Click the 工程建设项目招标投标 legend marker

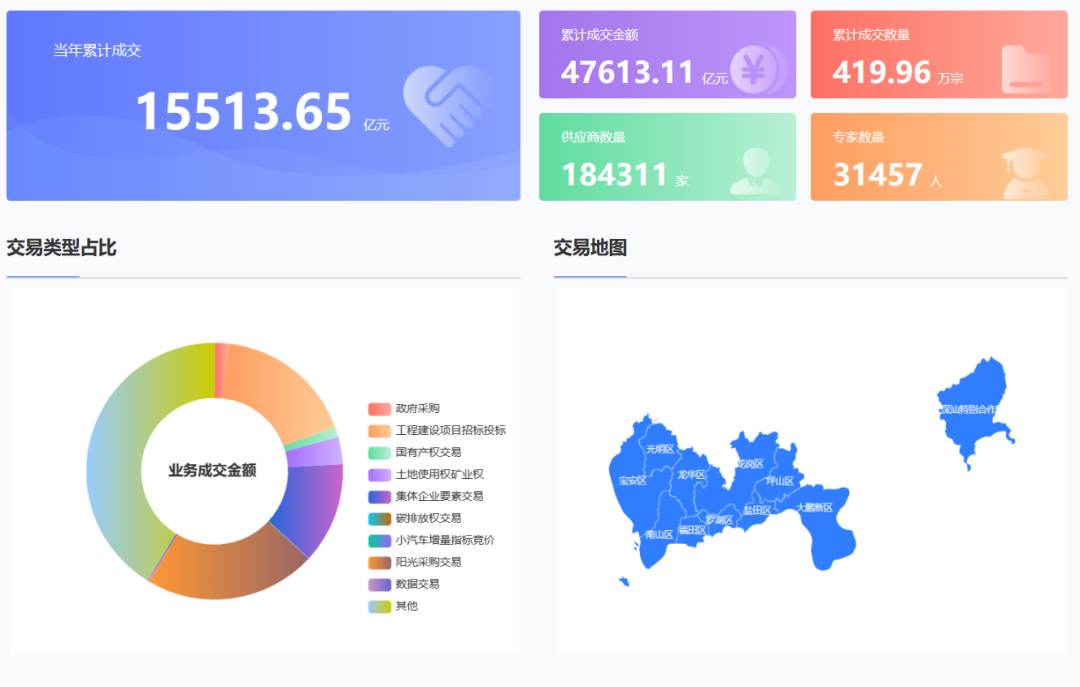(378, 430)
